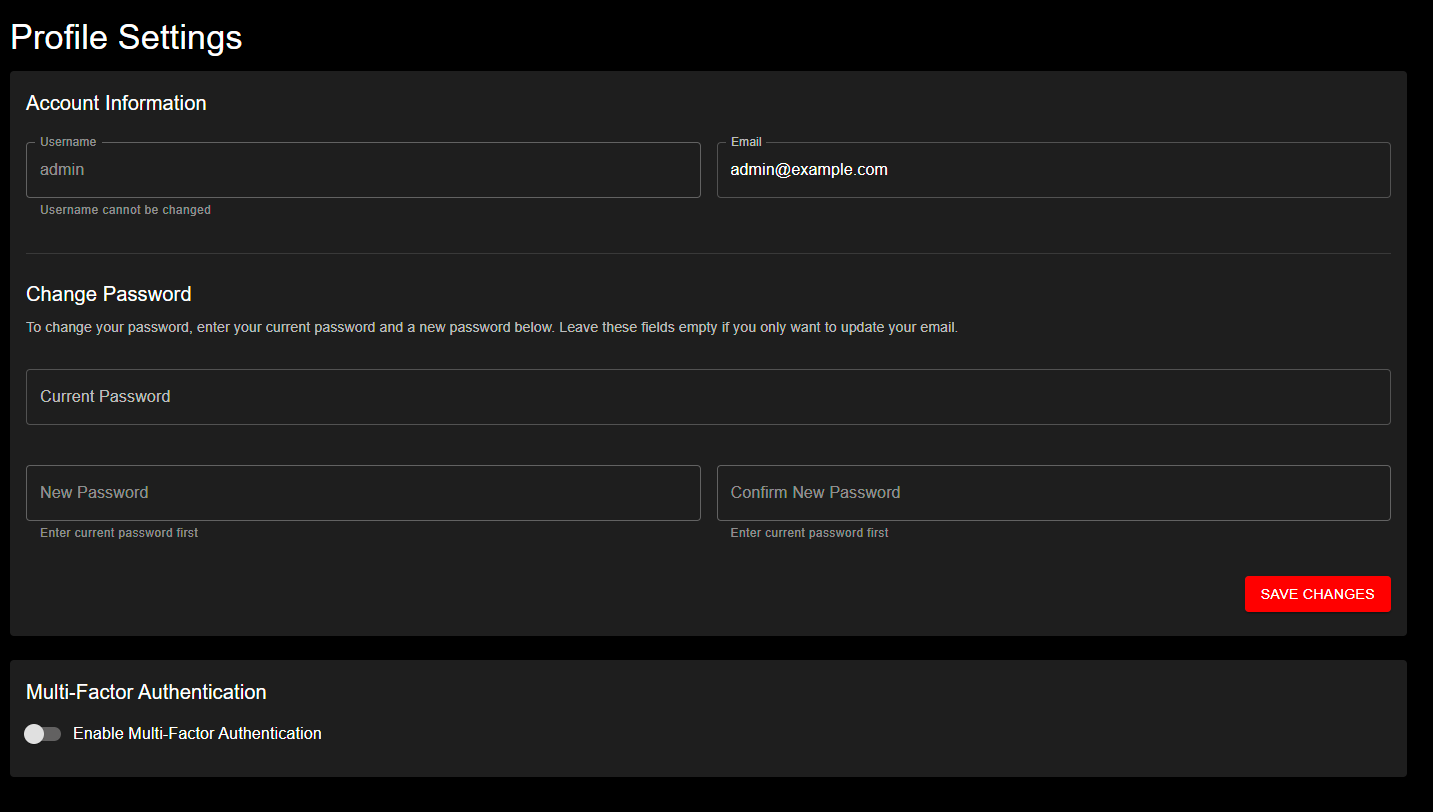Screen dimensions: 1433x812
Task: Click the SAVE CHANGES button
Action: point(1317,593)
